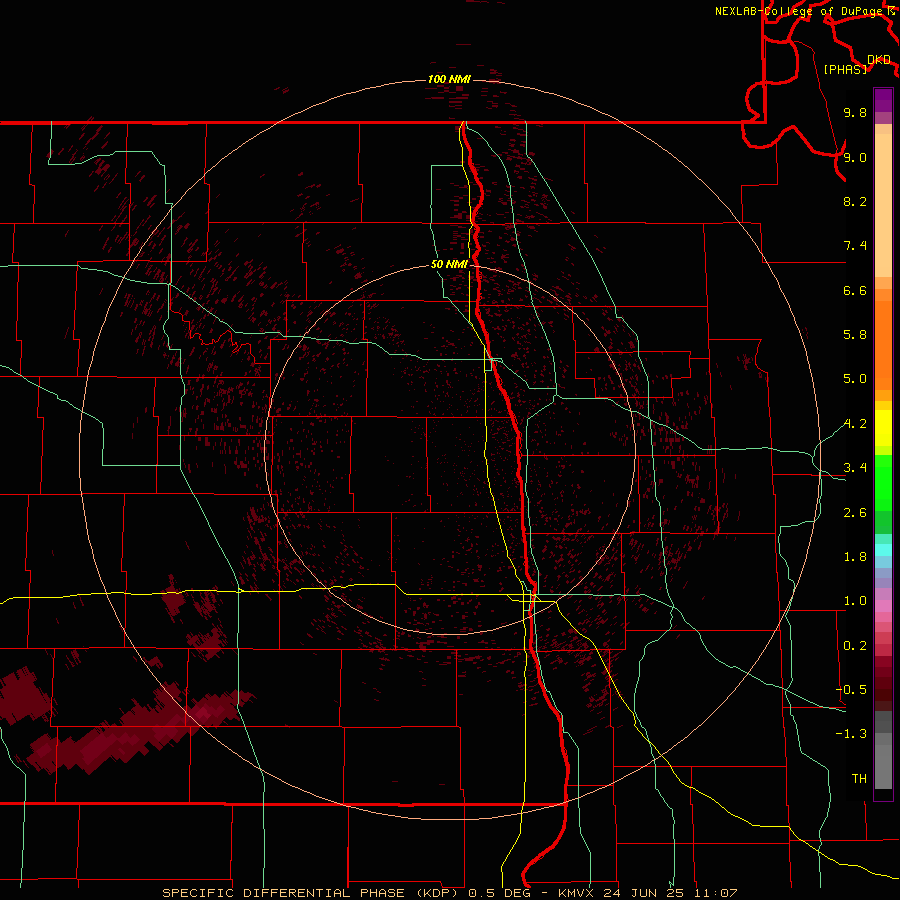Select the cyan segment of the color bar
This screenshot has height=900, width=900.
tap(883, 550)
